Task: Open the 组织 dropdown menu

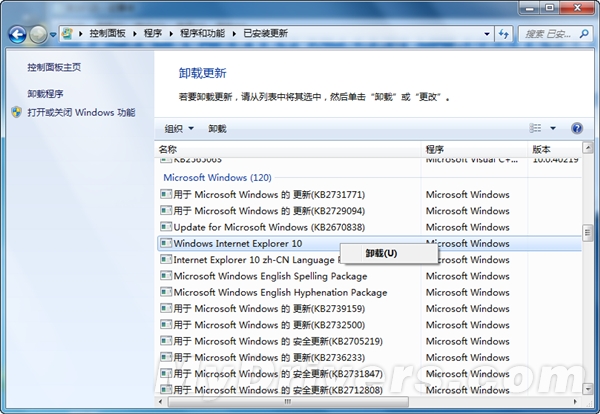Action: point(179,129)
